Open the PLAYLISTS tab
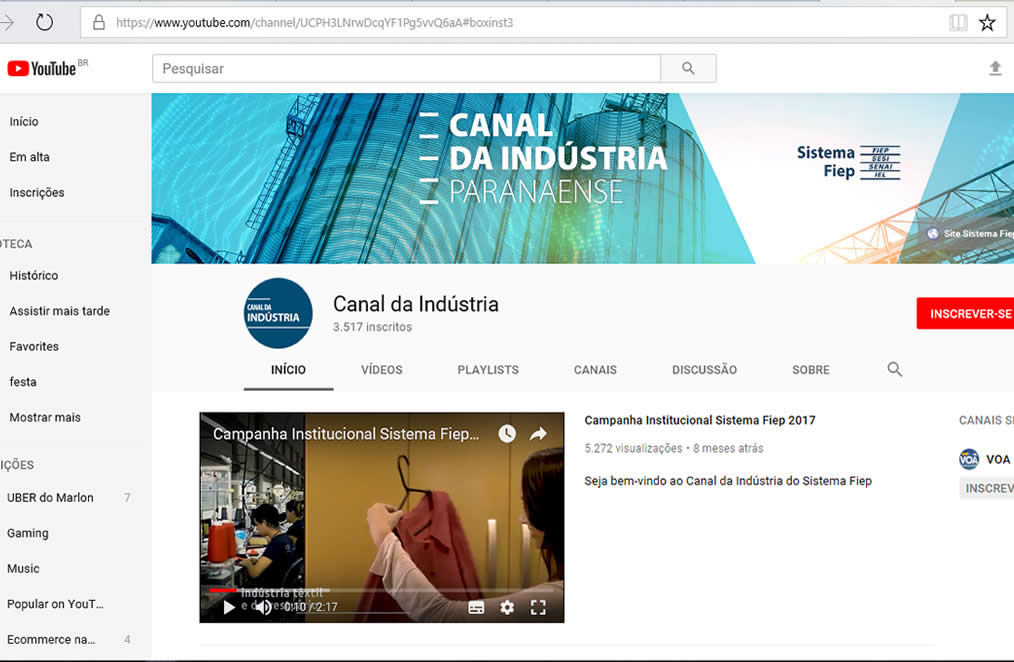This screenshot has height=662, width=1014. pos(488,370)
